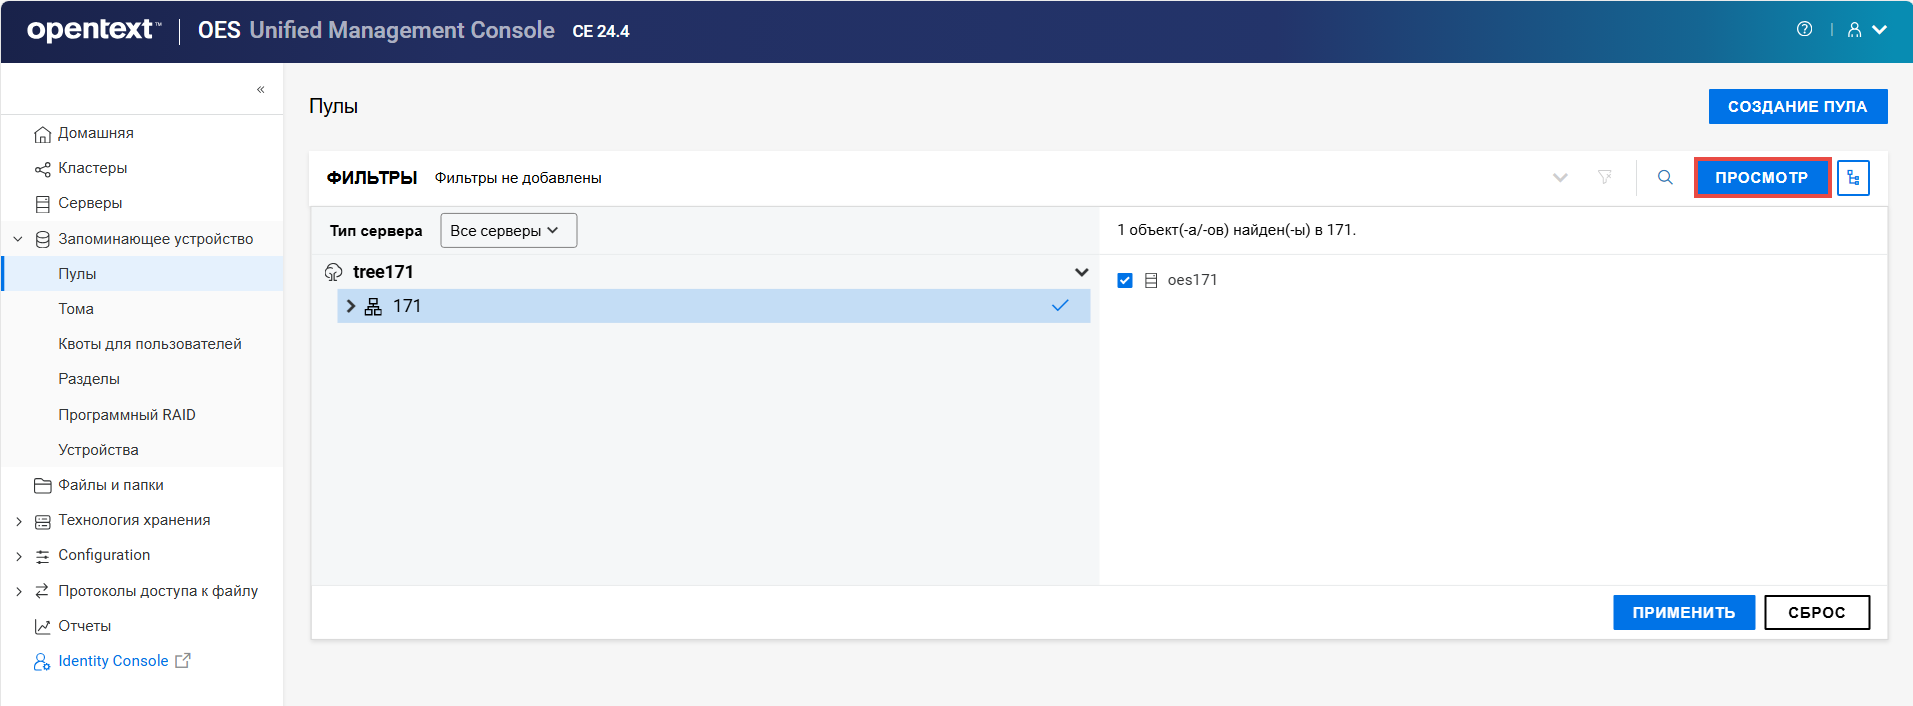Click the search magnifier icon in filters
Screen dimensions: 1913x706
coord(1665,177)
